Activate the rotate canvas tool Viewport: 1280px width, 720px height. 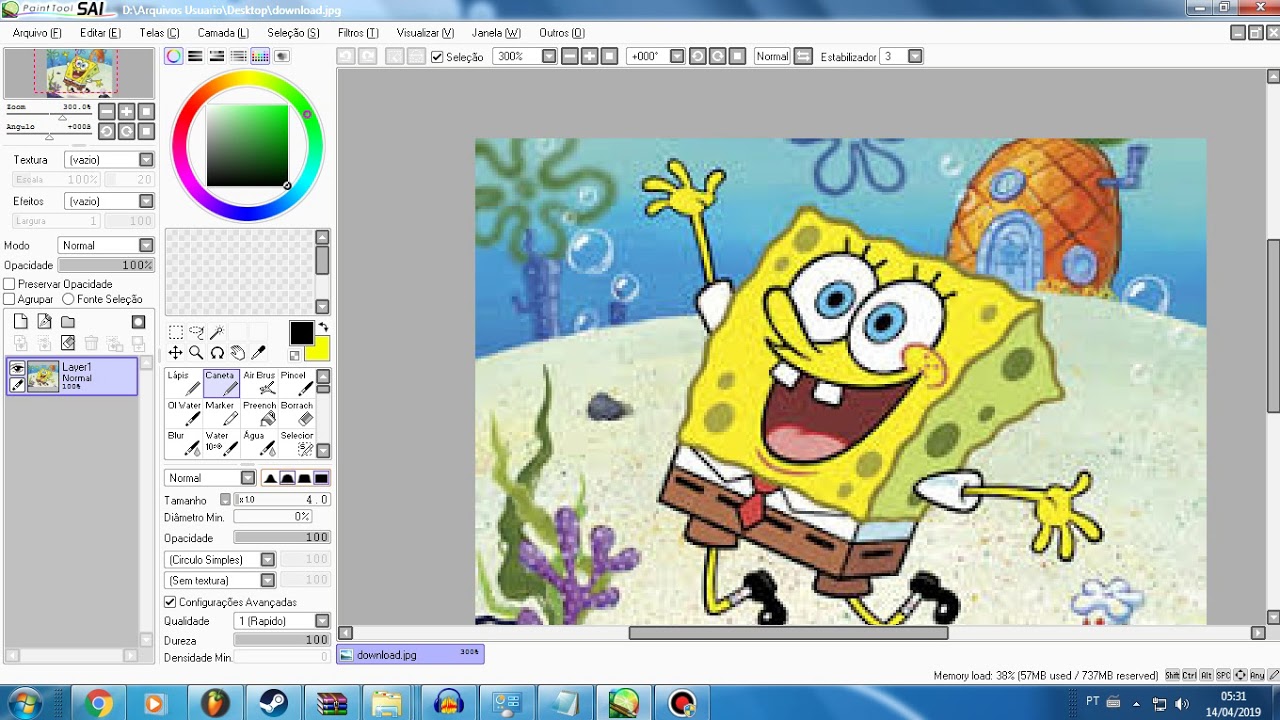click(x=217, y=353)
